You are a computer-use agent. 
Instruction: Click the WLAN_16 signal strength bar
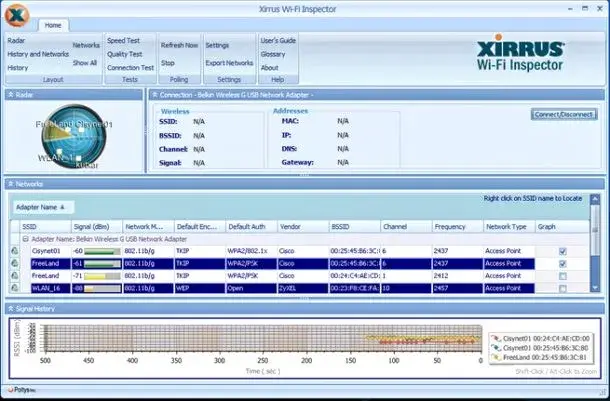(x=102, y=289)
